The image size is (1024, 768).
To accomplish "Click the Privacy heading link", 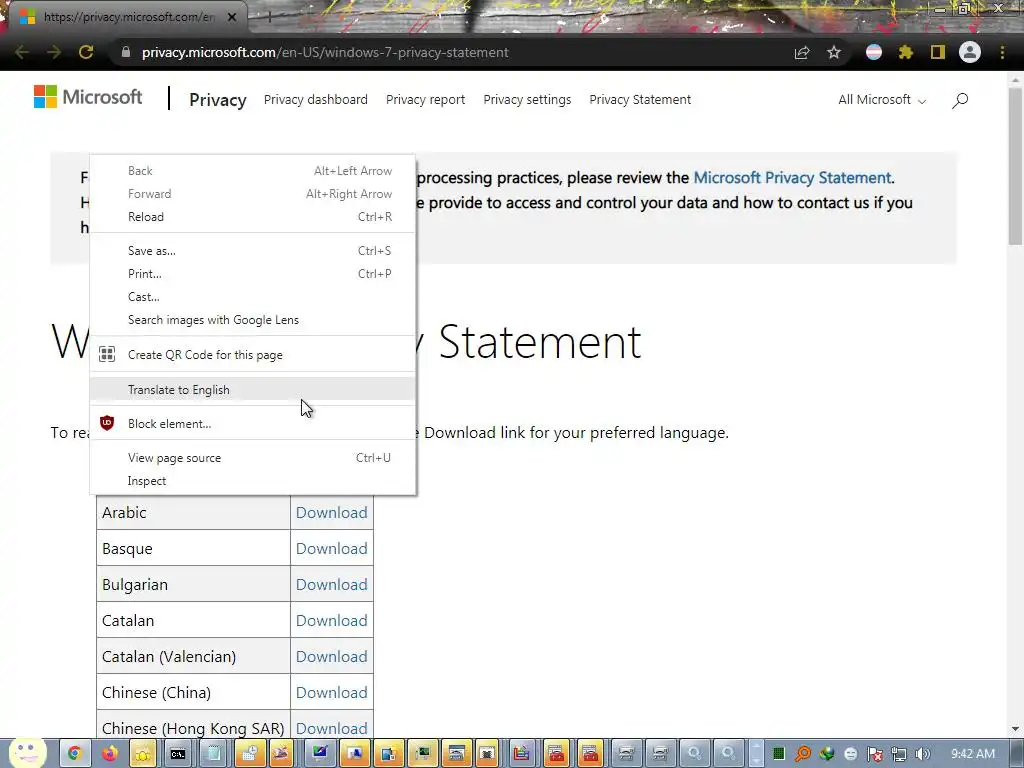I will [x=217, y=100].
